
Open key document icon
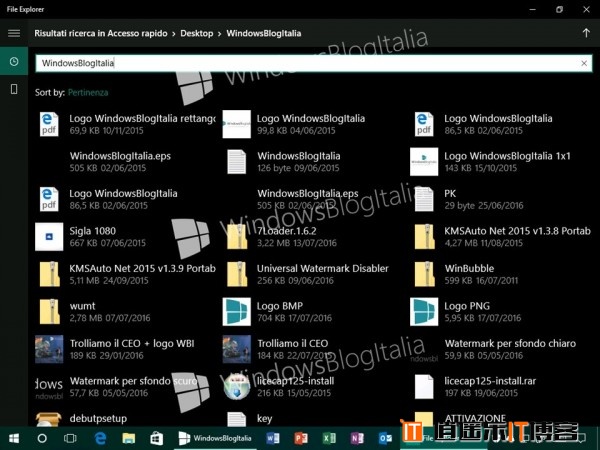tap(236, 419)
